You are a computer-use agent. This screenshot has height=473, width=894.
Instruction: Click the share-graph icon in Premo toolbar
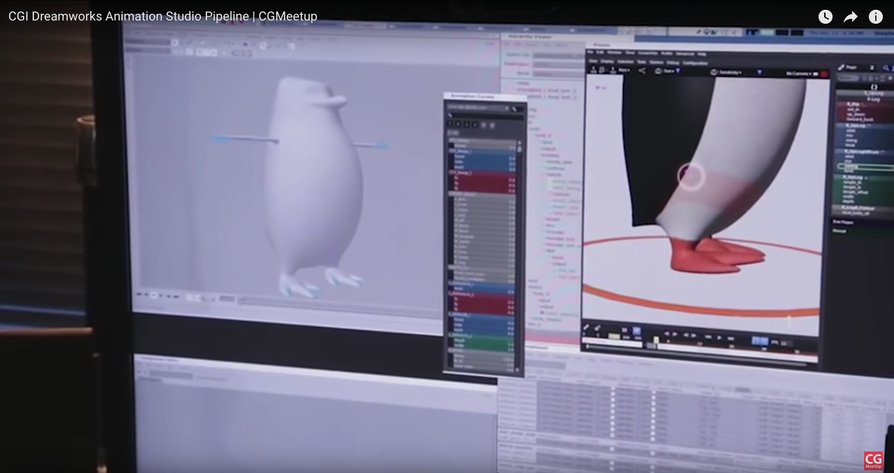click(642, 71)
